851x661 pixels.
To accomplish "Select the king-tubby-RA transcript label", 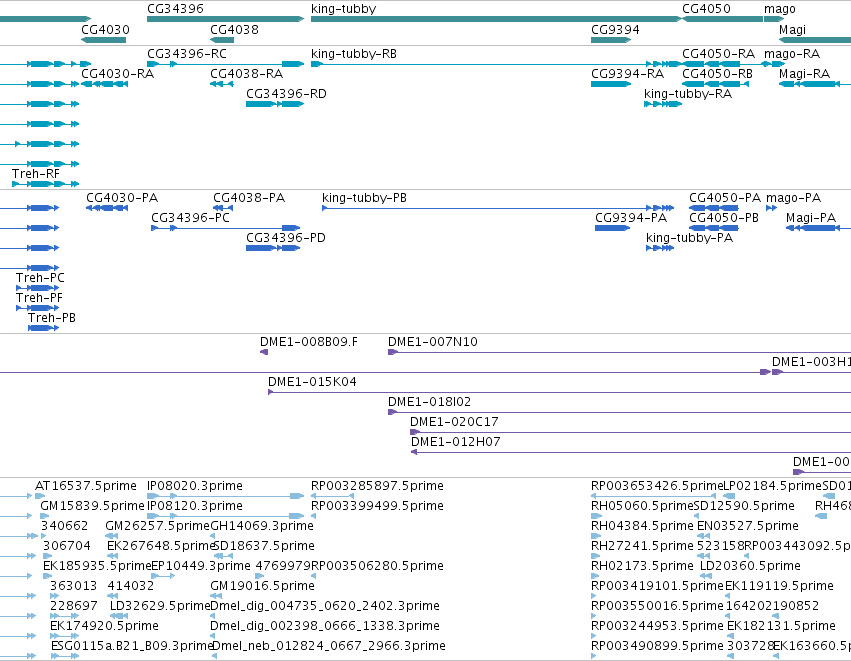I will pyautogui.click(x=688, y=94).
